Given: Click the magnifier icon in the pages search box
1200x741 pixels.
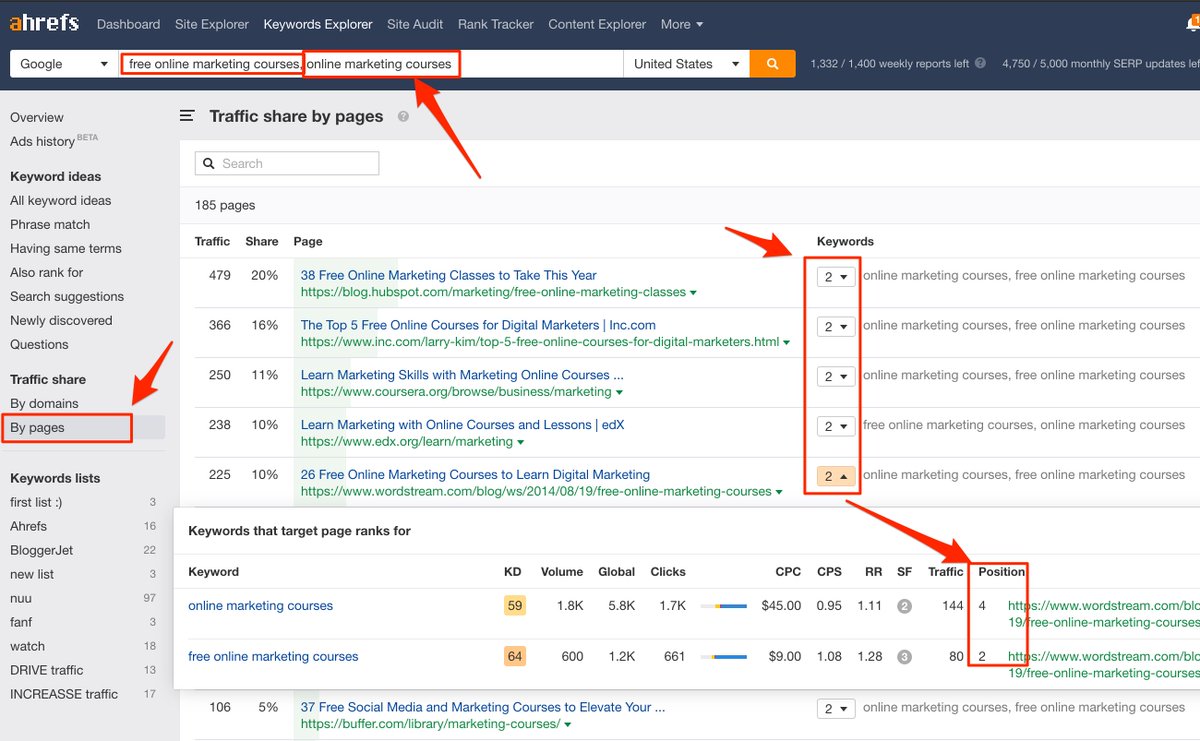Looking at the screenshot, I should (209, 164).
